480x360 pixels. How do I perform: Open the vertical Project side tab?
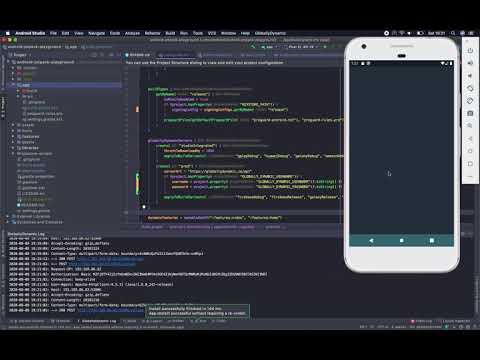[3, 107]
